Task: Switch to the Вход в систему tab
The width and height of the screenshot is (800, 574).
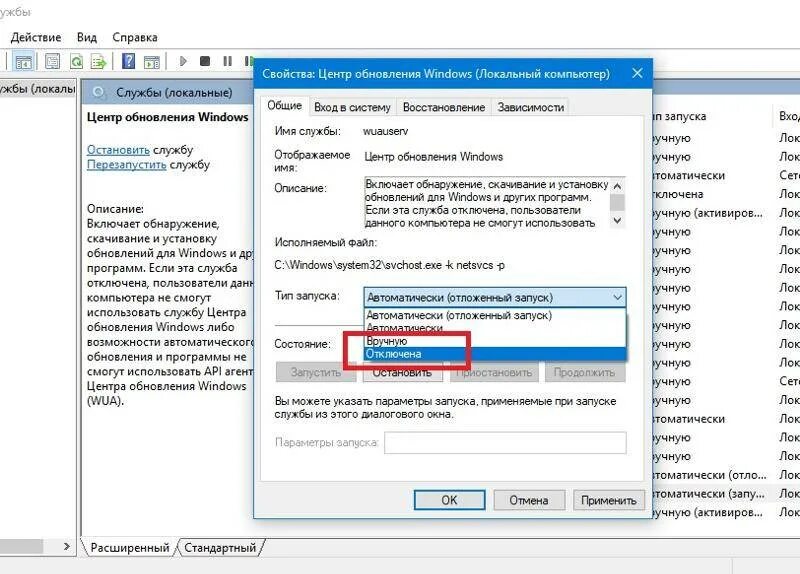Action: [x=352, y=107]
